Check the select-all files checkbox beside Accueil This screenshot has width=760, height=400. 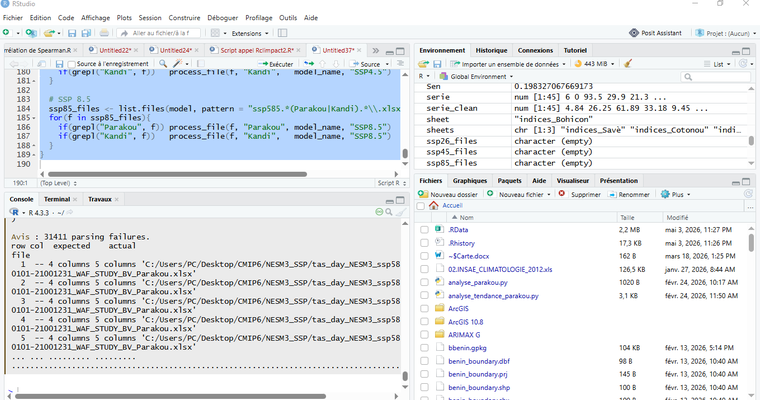click(421, 206)
